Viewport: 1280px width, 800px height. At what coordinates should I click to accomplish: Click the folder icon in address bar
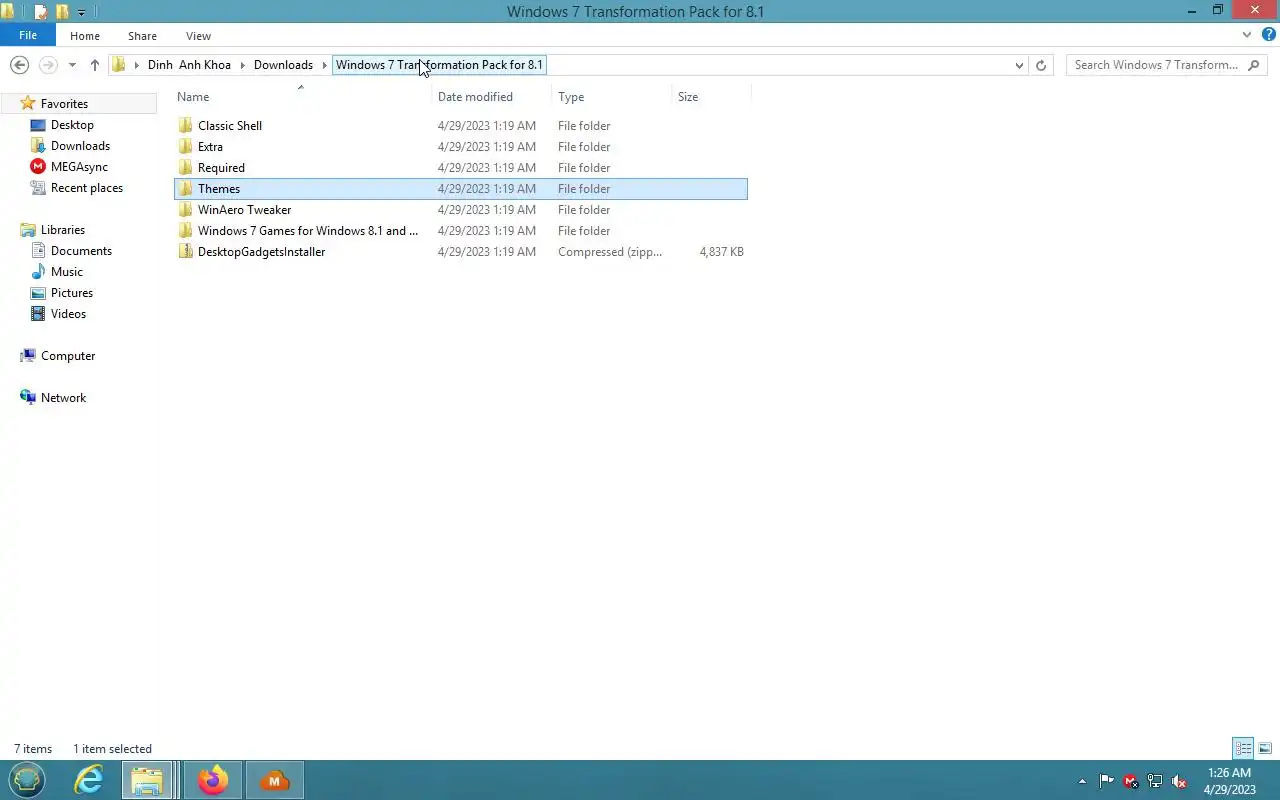(119, 65)
